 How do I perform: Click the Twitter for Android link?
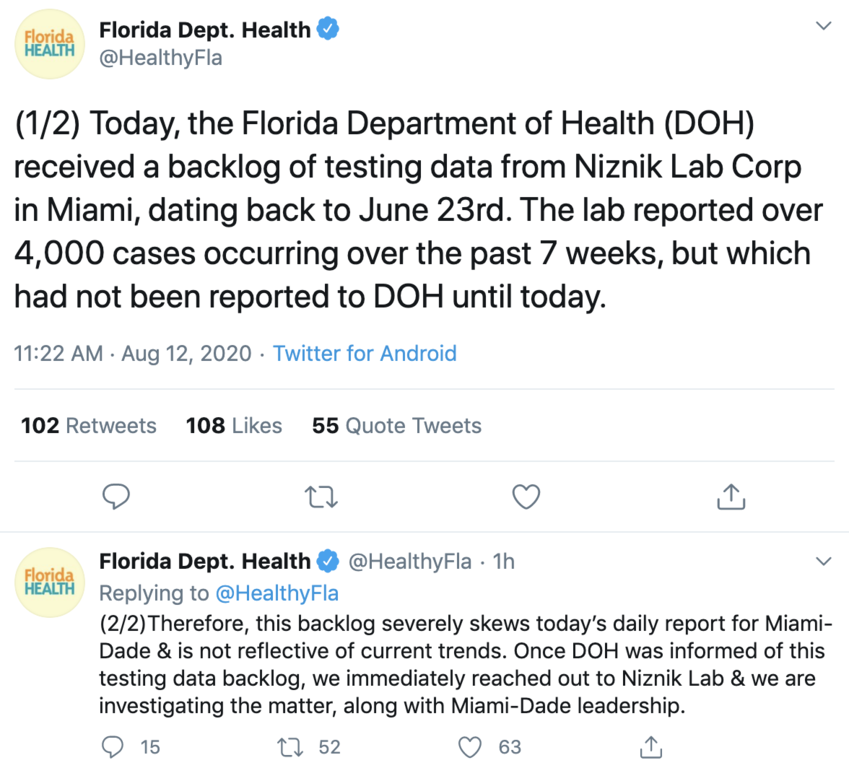pyautogui.click(x=365, y=353)
